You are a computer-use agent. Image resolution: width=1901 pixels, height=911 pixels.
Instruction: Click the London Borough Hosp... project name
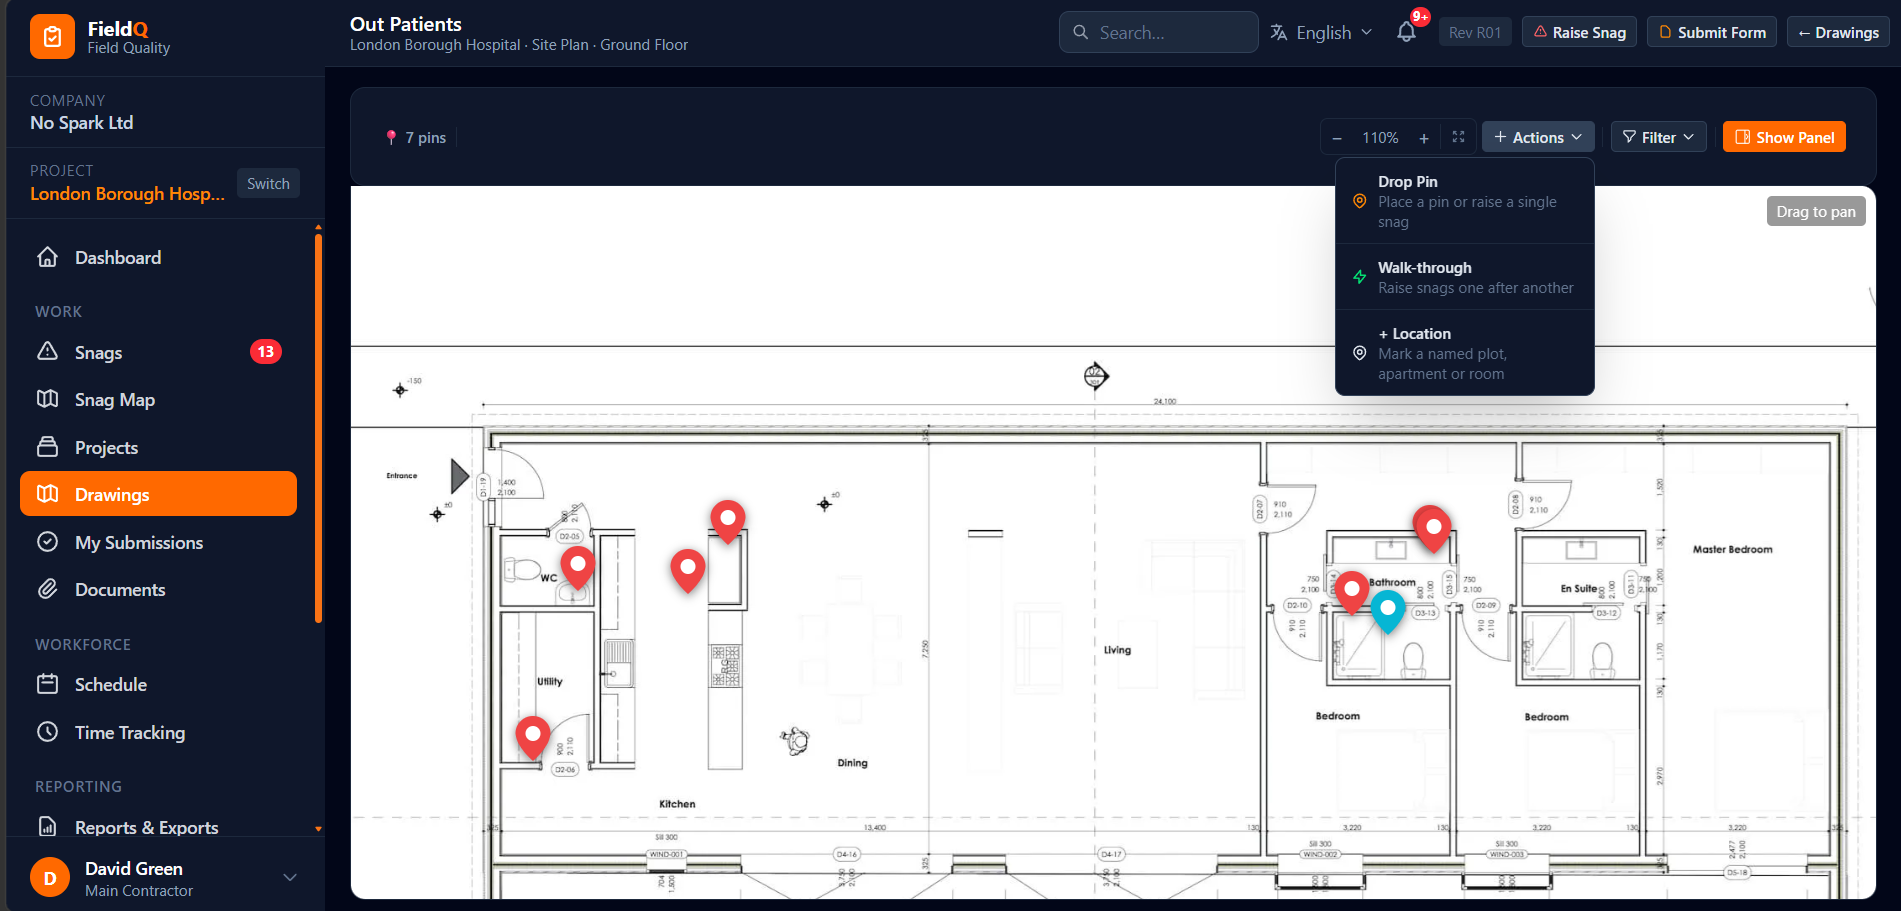(x=127, y=194)
